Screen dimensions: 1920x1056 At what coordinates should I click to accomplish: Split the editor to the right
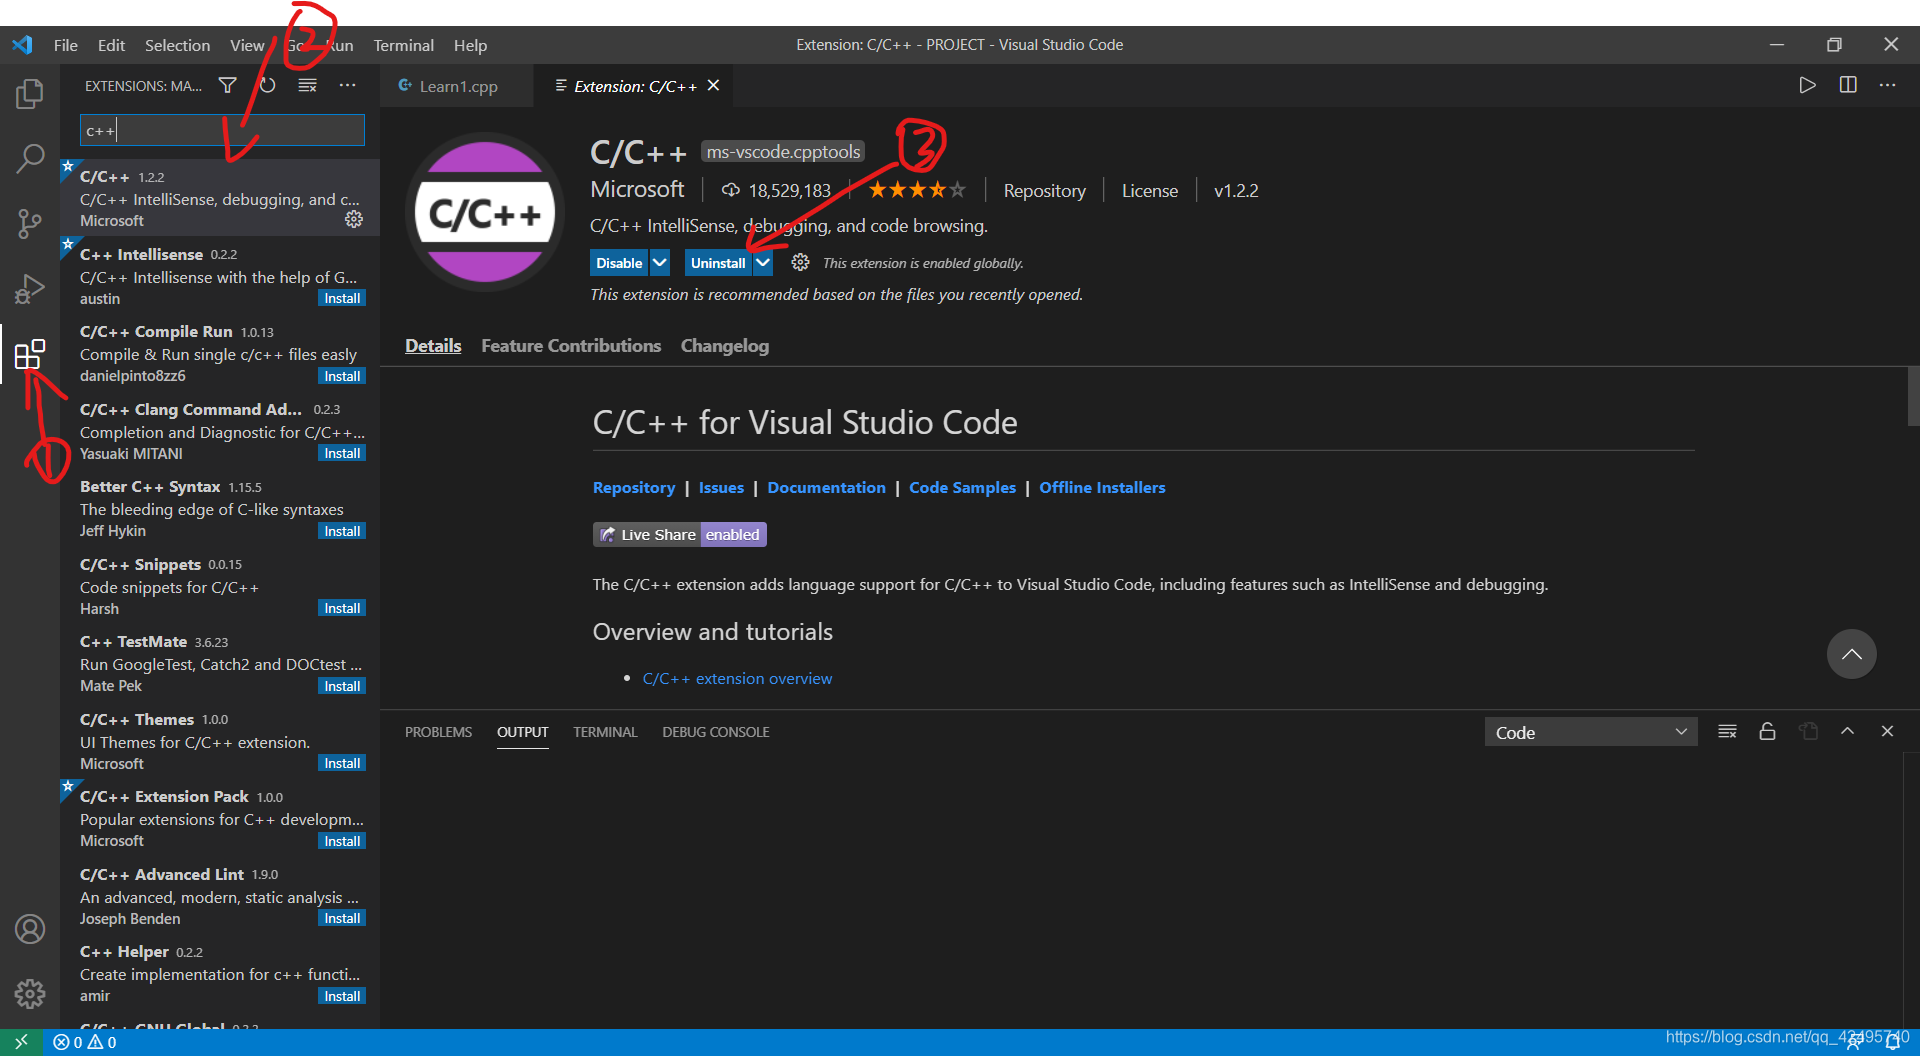pos(1848,86)
